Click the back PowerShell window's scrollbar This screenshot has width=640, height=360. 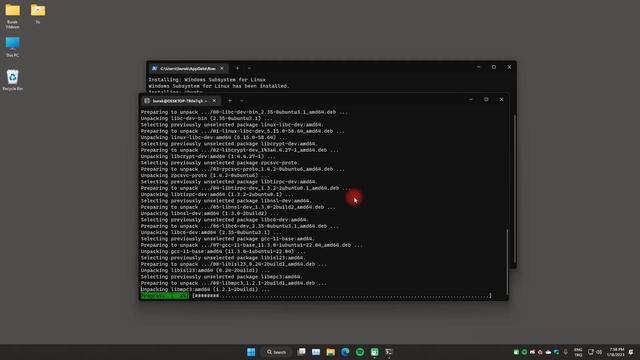[515, 188]
